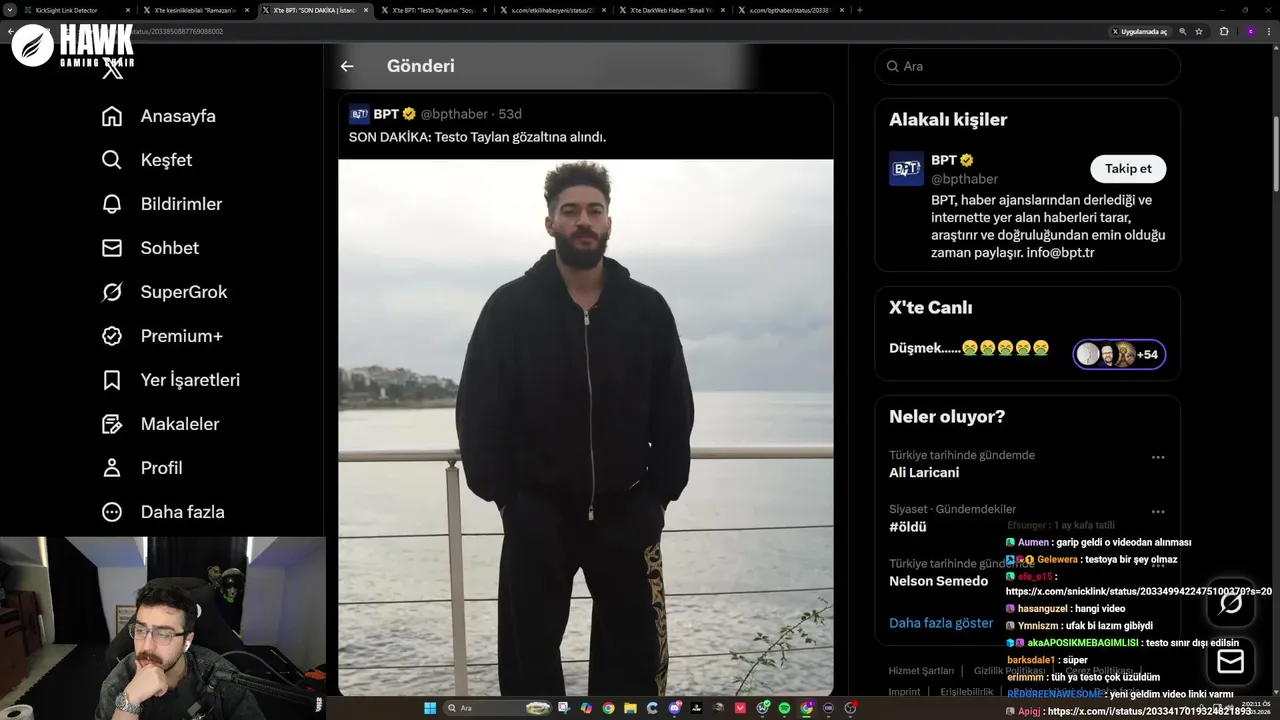Click back arrow next to Gönderi
1280x720 pixels.
[x=347, y=66]
